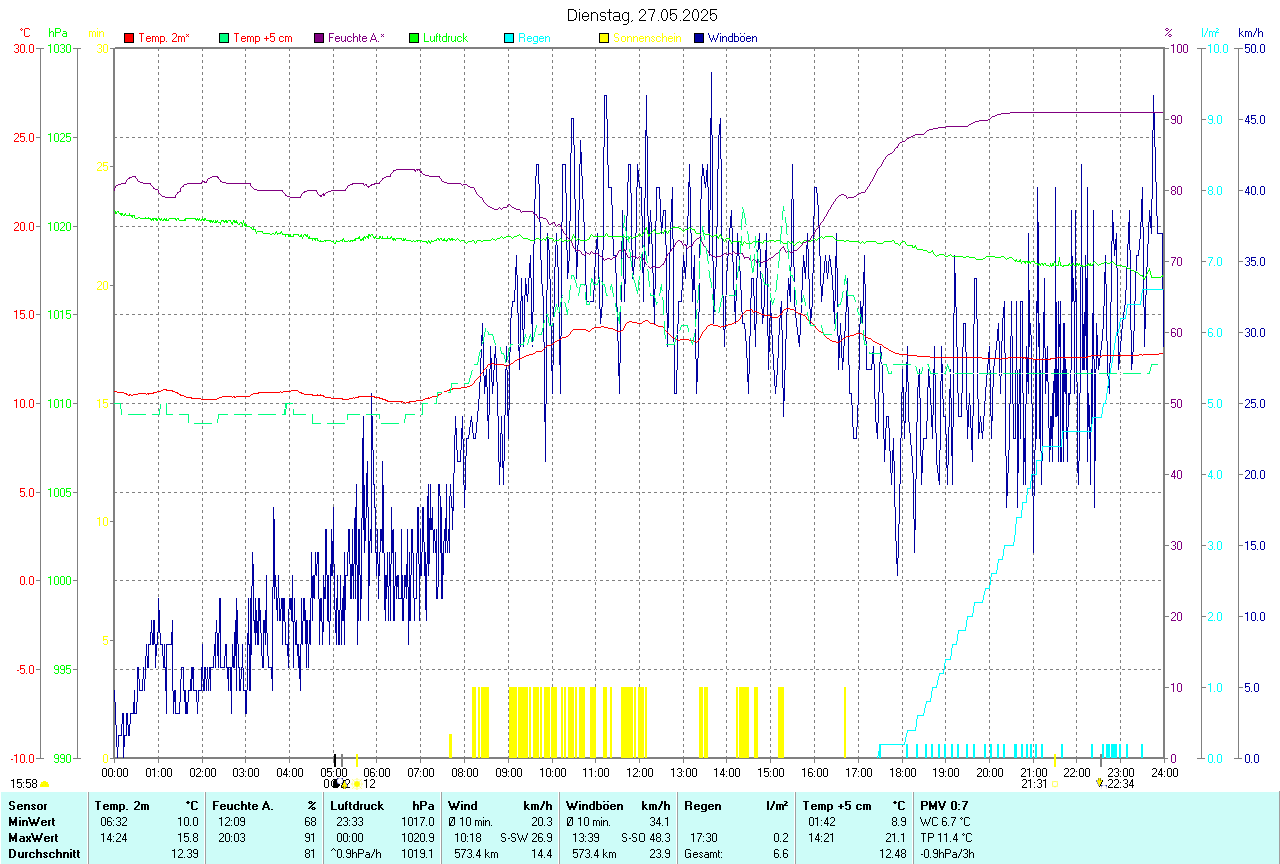Select the Luftdruck legend label
1280x864 pixels.
pyautogui.click(x=446, y=38)
